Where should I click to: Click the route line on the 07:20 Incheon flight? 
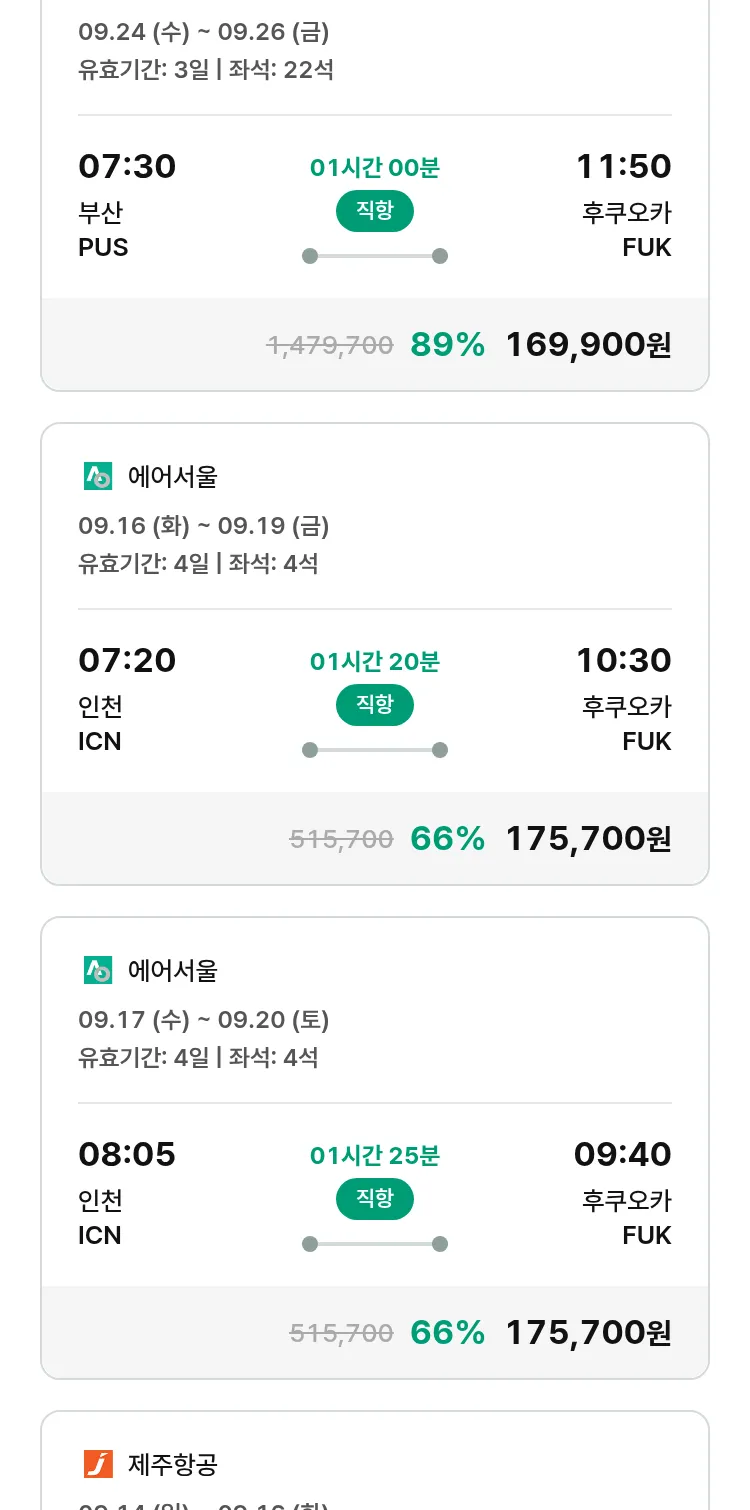pos(374,750)
